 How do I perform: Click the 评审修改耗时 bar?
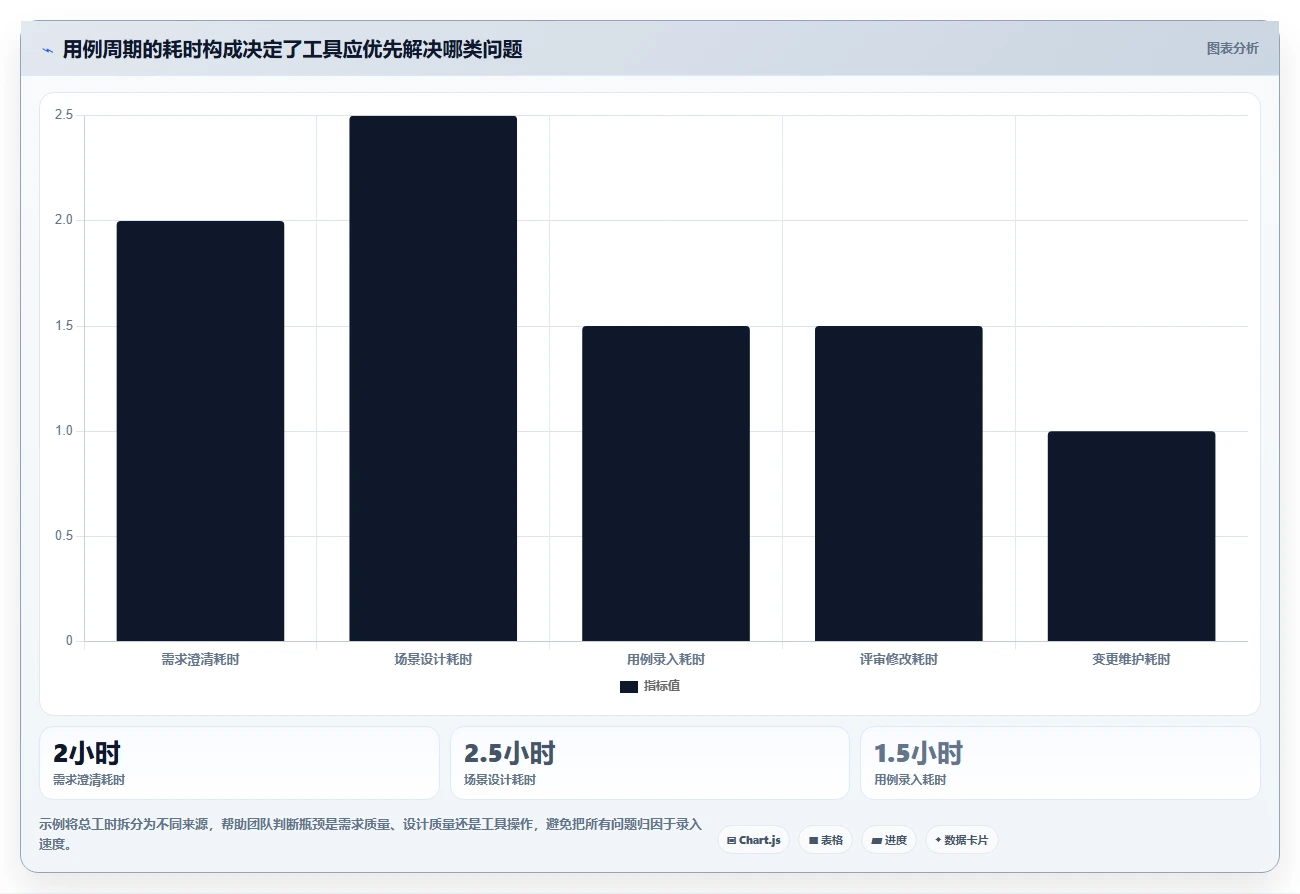(x=898, y=483)
